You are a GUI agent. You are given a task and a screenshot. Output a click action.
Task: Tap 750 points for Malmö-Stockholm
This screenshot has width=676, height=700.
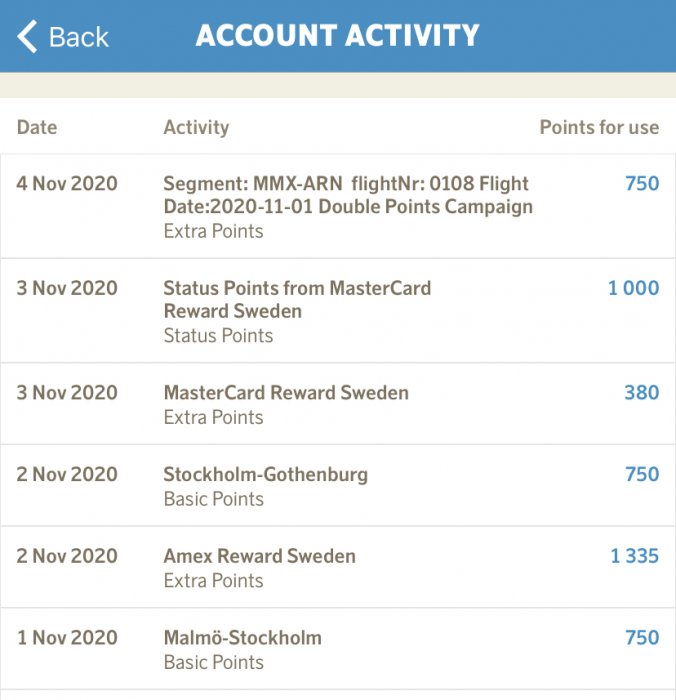[x=641, y=638]
